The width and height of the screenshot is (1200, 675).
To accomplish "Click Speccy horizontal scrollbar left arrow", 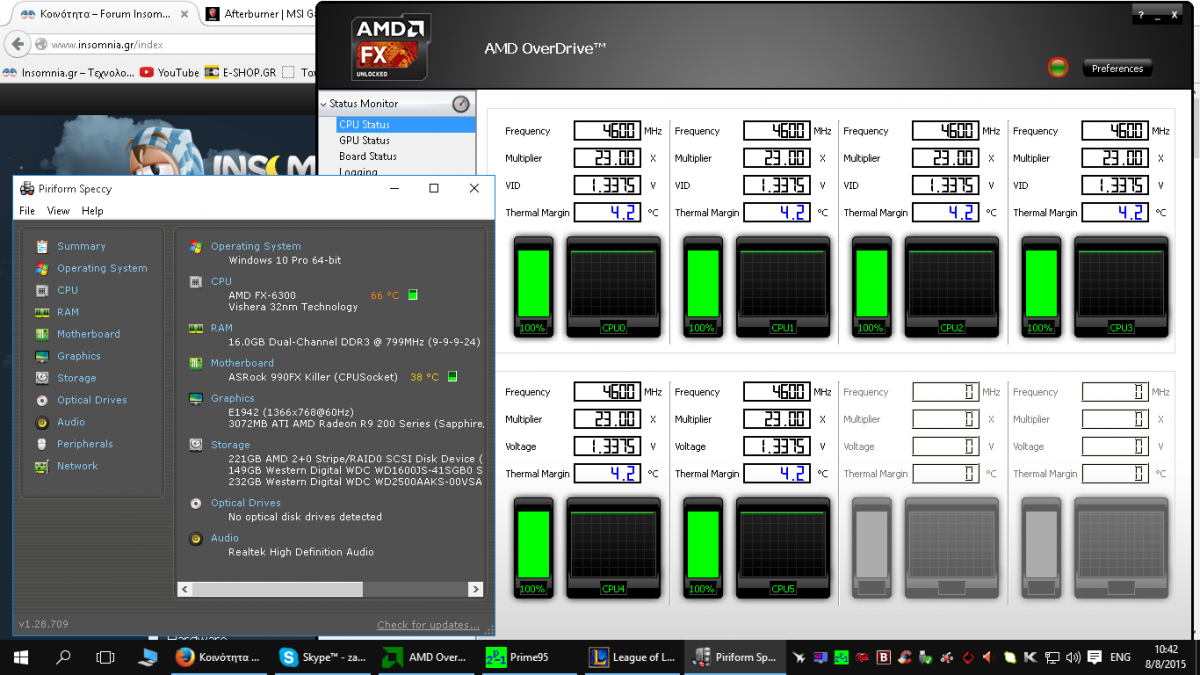I will point(183,590).
